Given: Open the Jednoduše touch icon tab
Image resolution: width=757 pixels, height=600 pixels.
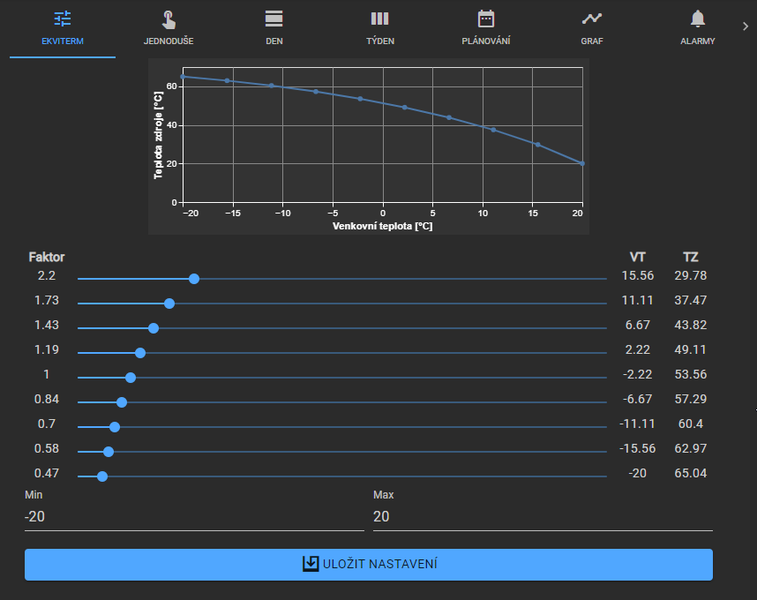Looking at the screenshot, I should pyautogui.click(x=168, y=20).
